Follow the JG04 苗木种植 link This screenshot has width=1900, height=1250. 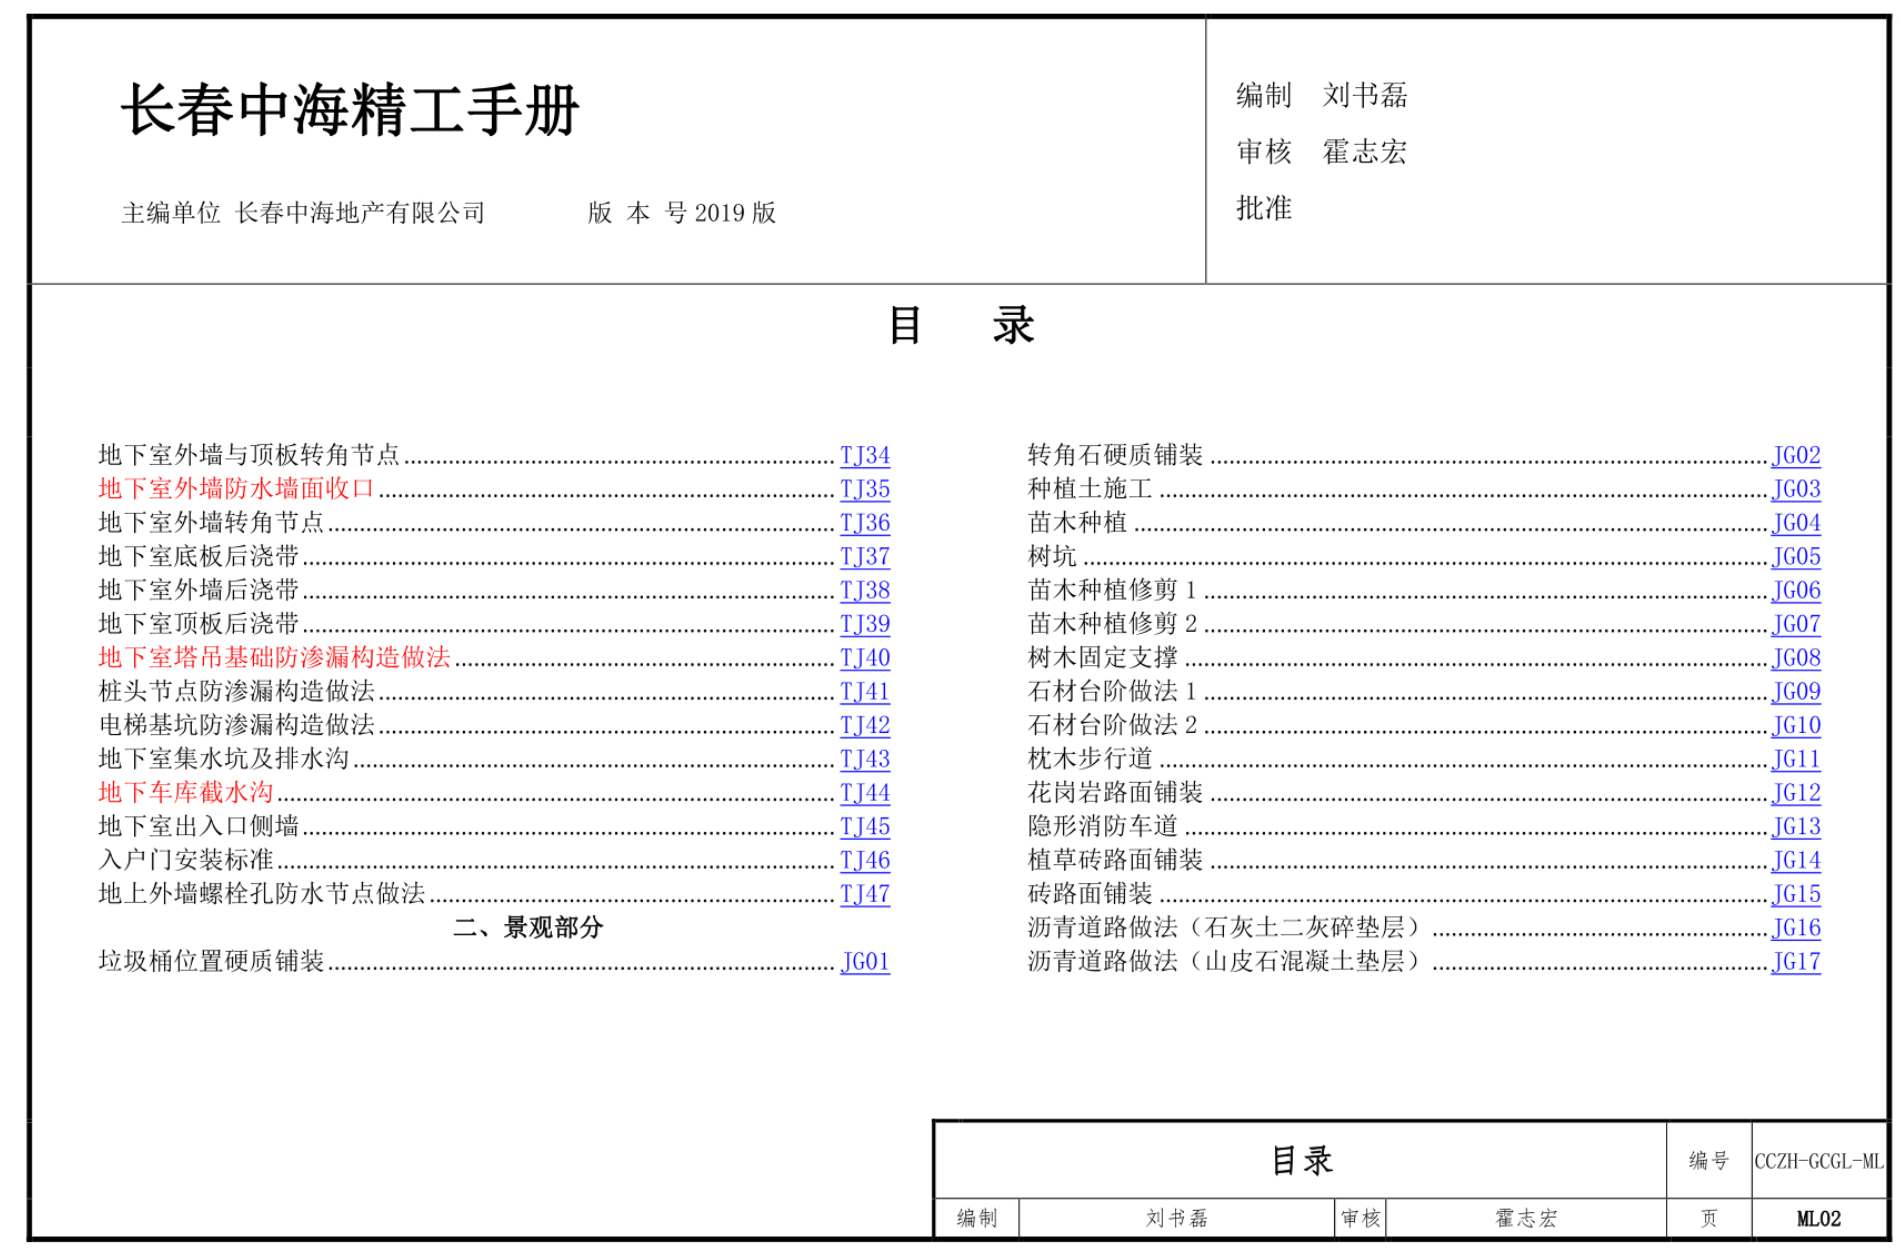pos(1795,523)
